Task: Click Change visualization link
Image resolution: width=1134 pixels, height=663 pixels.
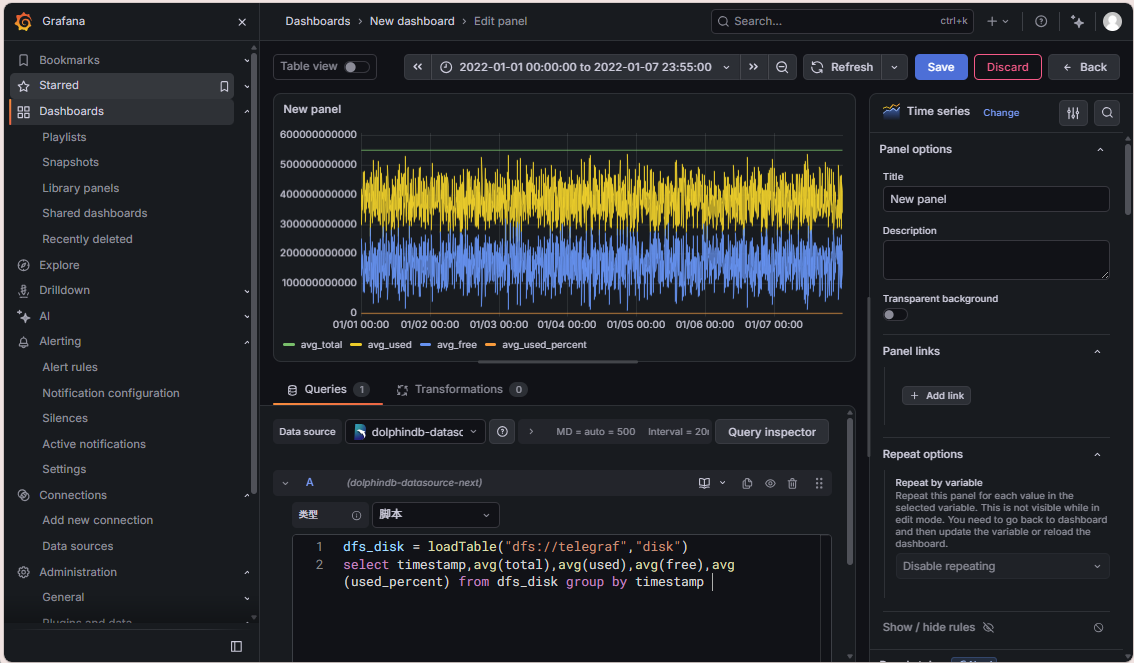Action: (x=1001, y=113)
